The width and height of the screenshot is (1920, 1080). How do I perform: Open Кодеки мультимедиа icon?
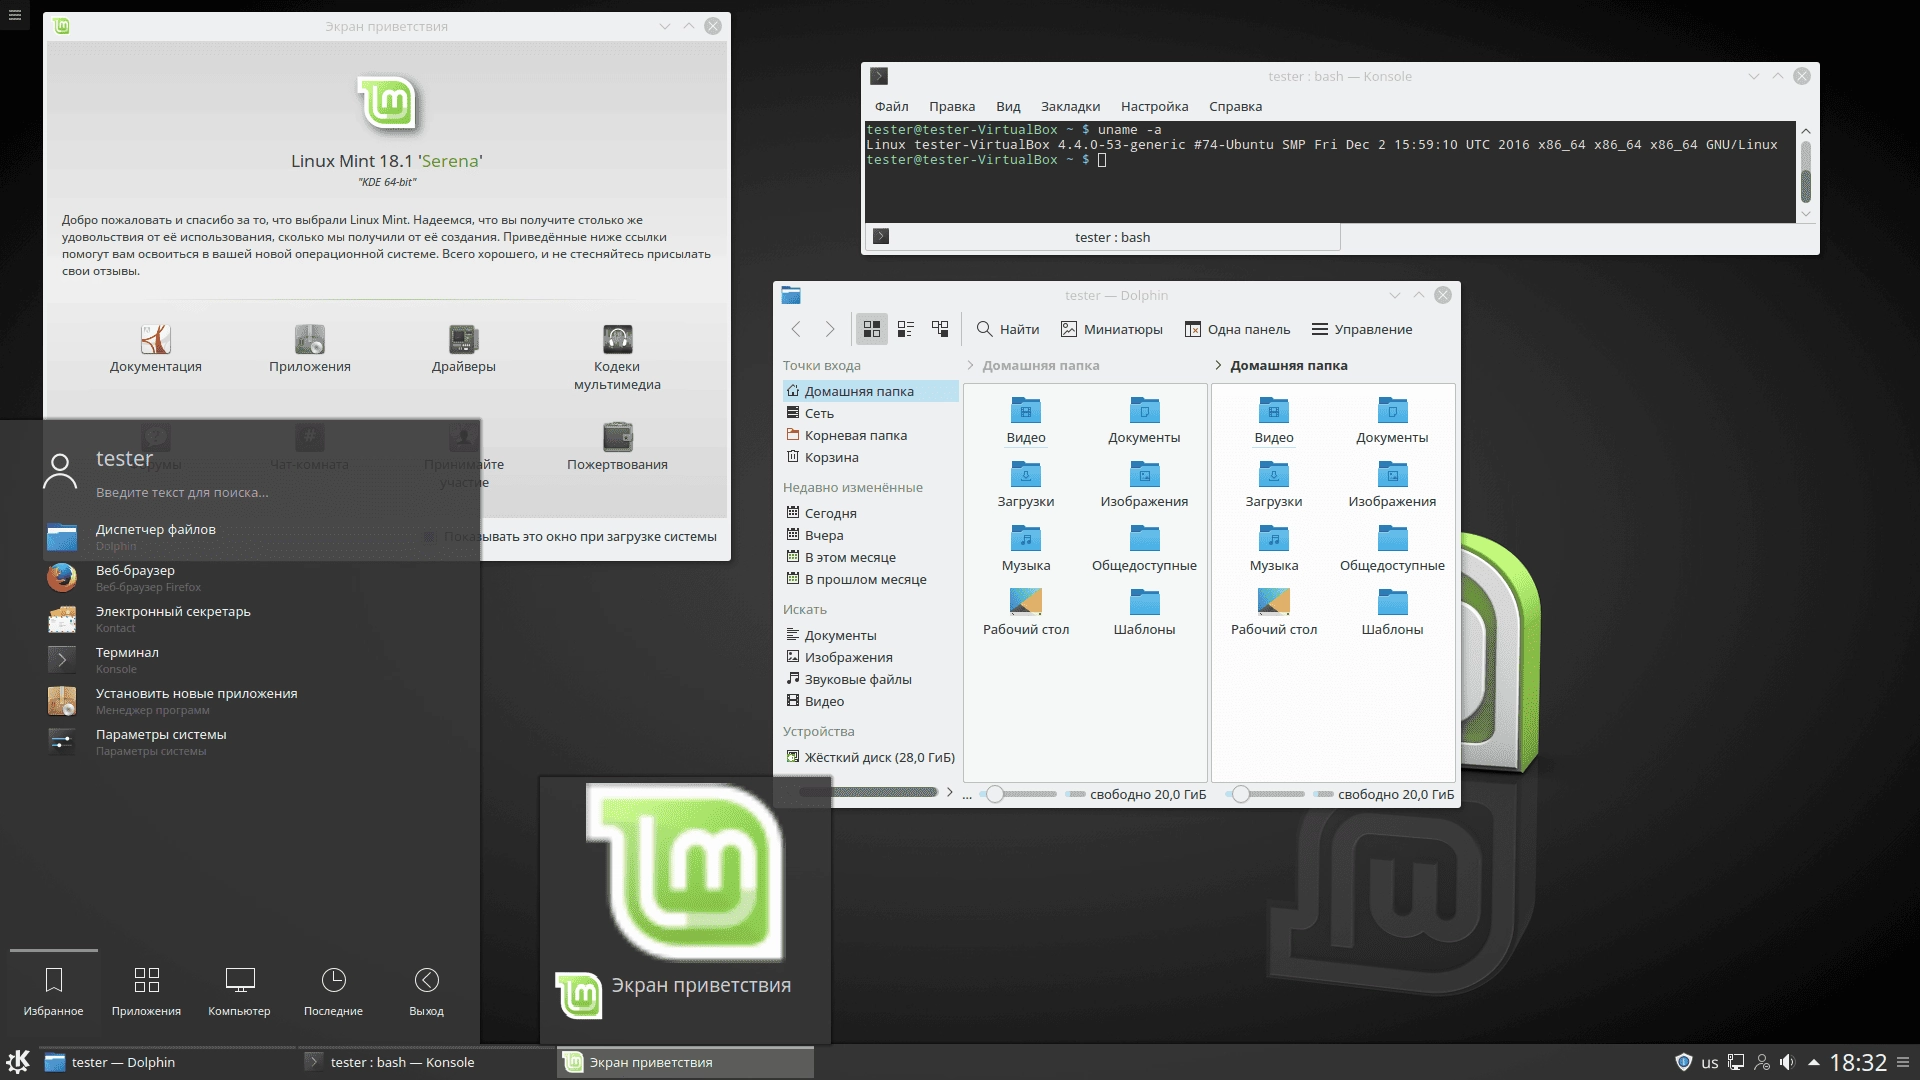point(617,339)
